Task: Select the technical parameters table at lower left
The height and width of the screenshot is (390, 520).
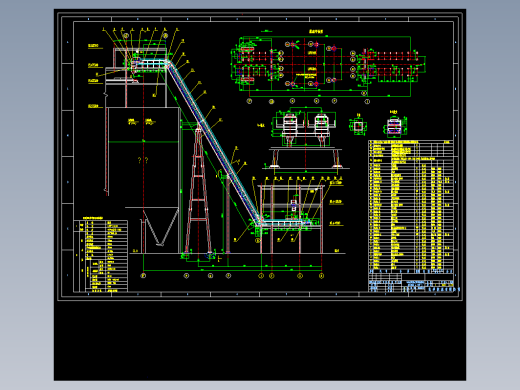Action: click(100, 256)
